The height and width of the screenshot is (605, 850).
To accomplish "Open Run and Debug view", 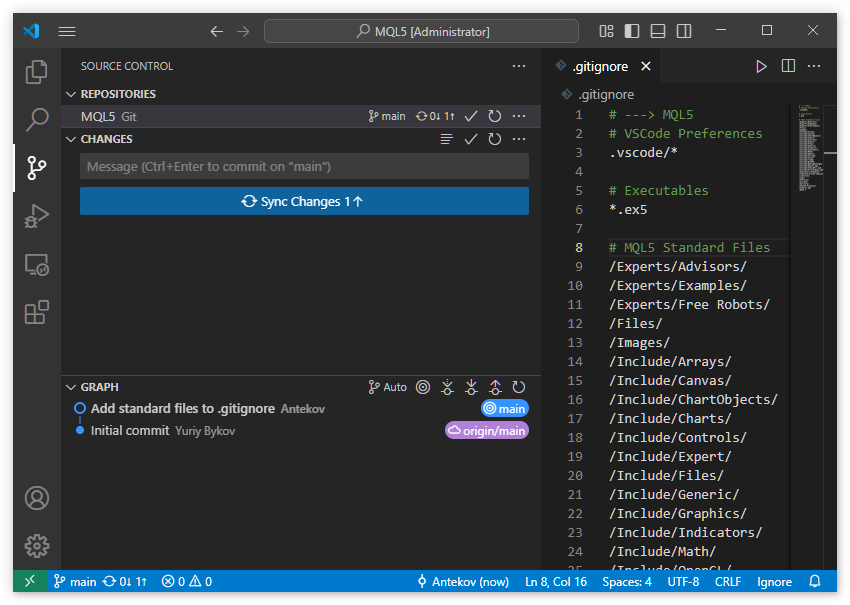I will click(37, 215).
